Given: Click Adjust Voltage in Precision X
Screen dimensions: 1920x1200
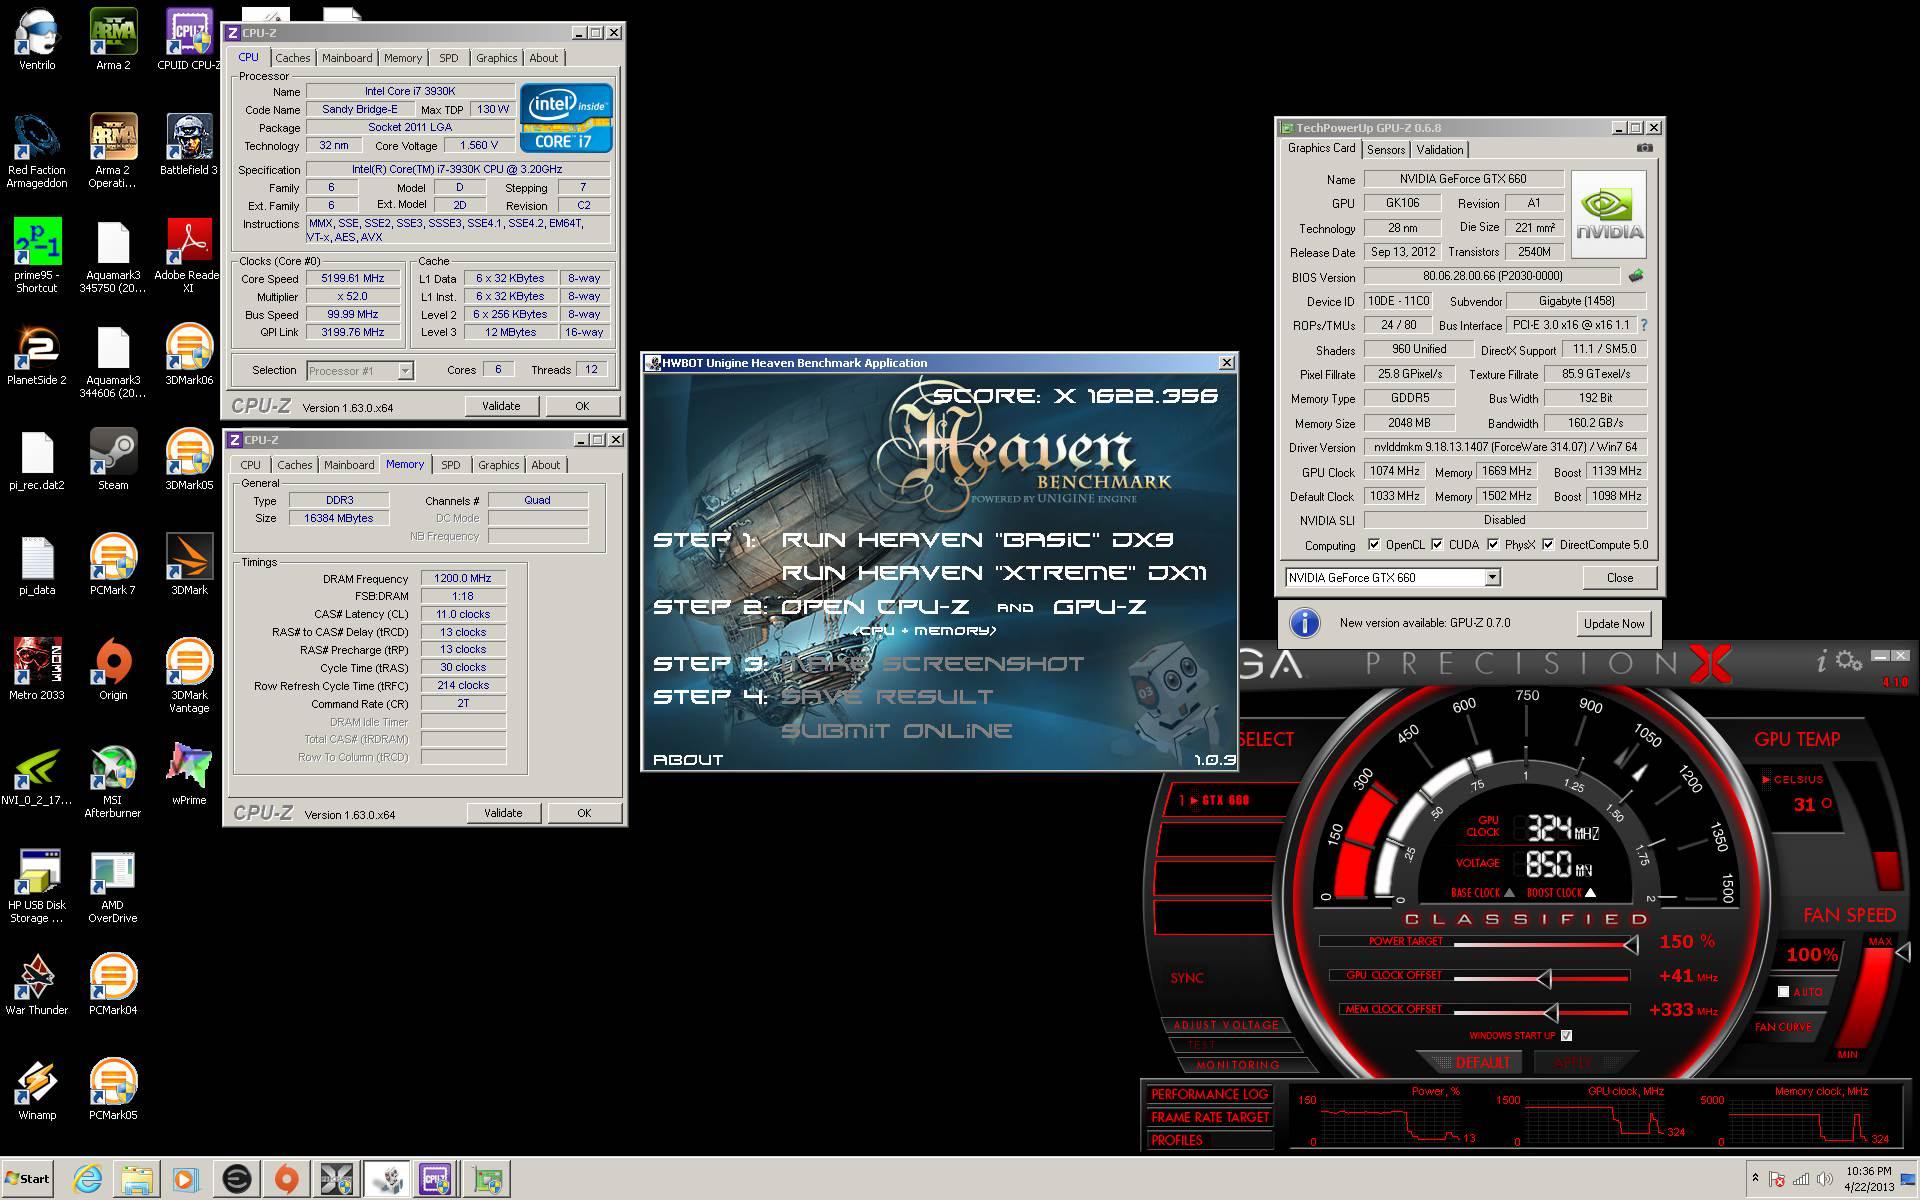Looking at the screenshot, I should tap(1226, 1025).
